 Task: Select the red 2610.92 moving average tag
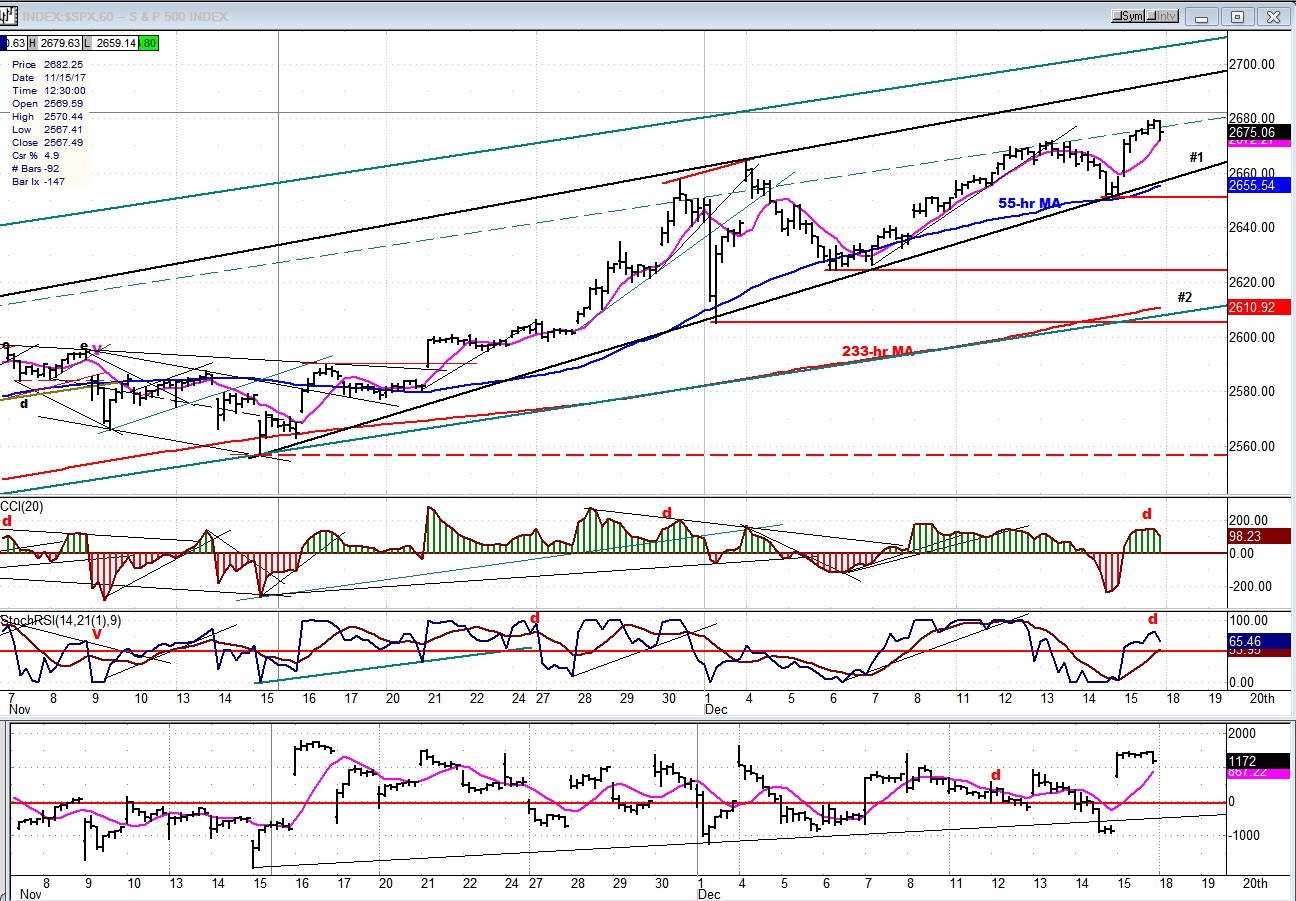1259,307
